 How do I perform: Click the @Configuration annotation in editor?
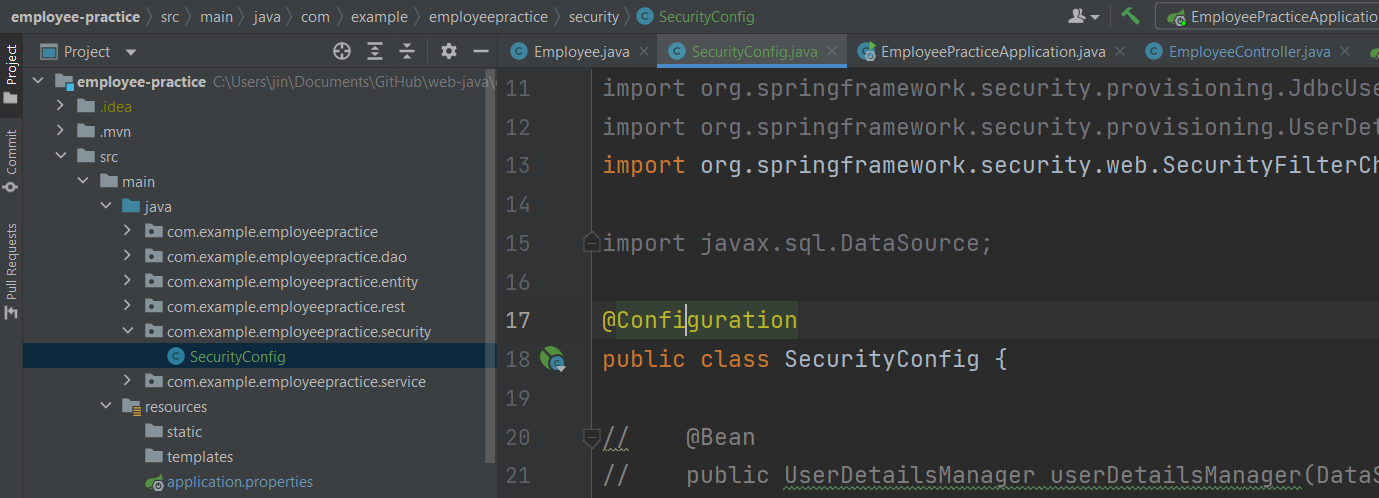tap(700, 320)
